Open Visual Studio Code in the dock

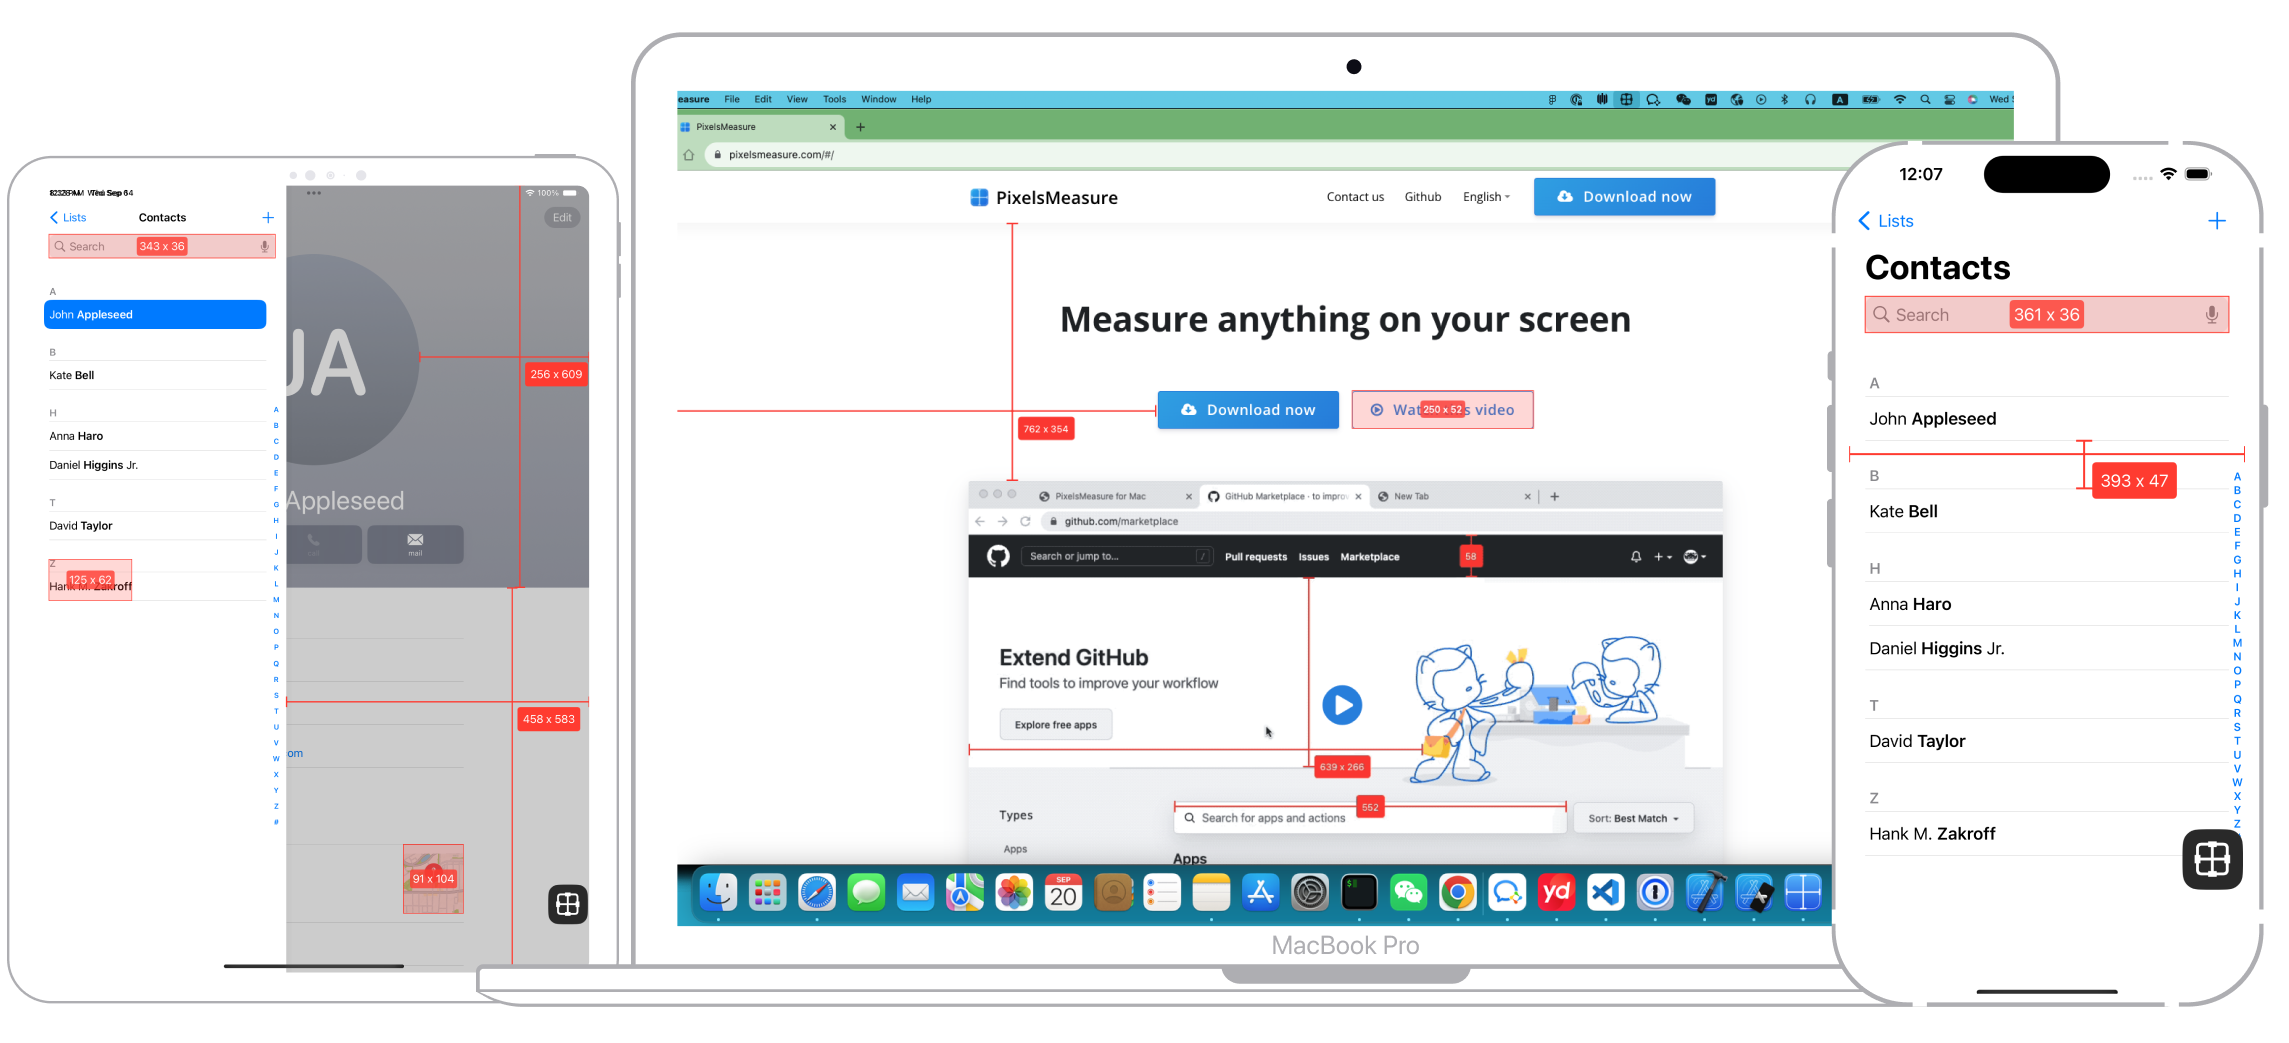[x=1606, y=893]
